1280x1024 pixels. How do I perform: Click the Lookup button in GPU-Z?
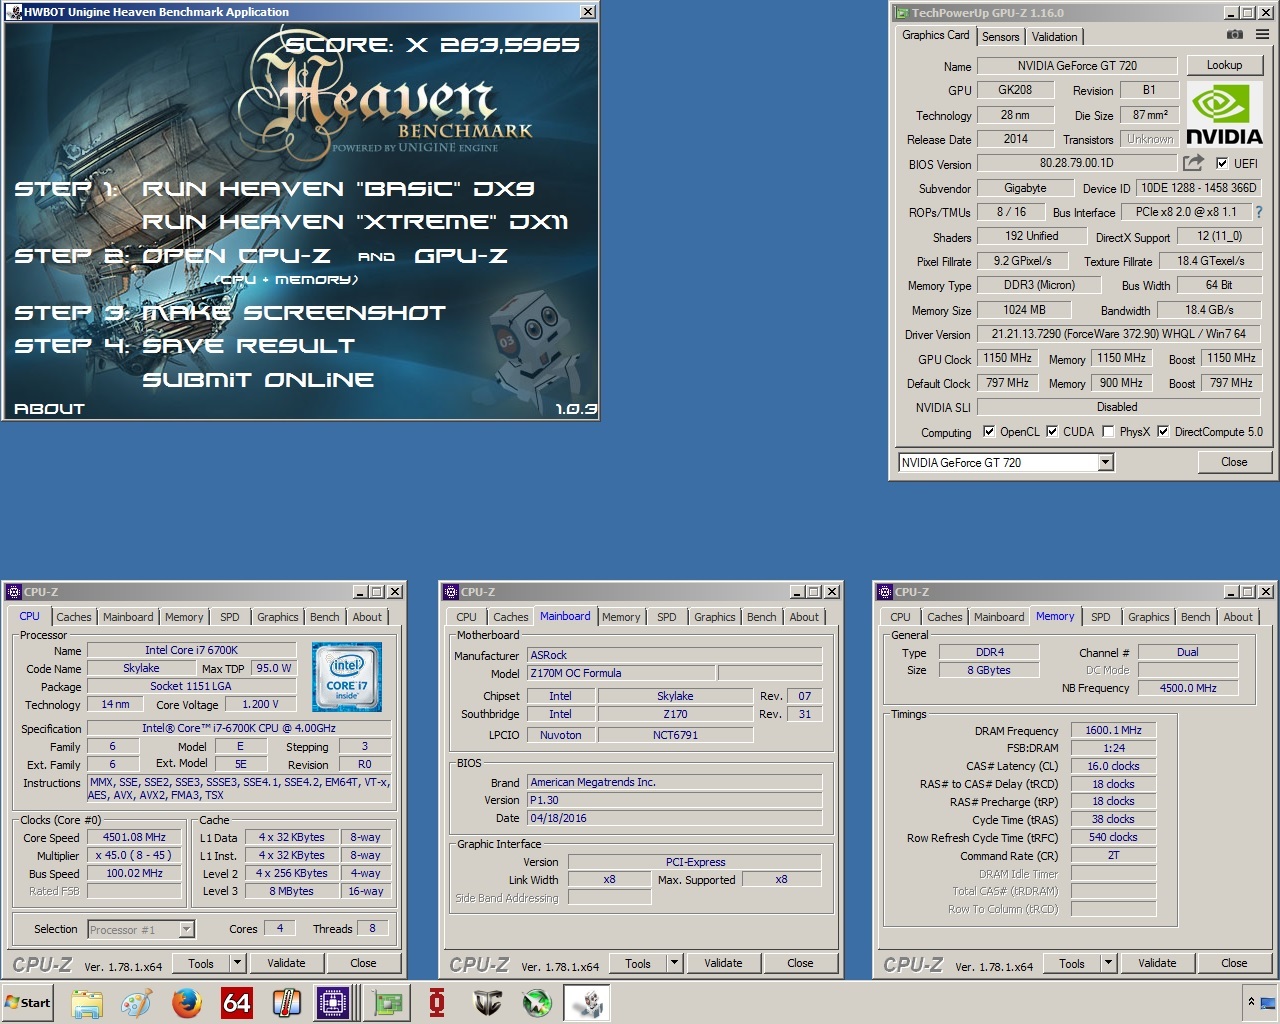[x=1224, y=65]
